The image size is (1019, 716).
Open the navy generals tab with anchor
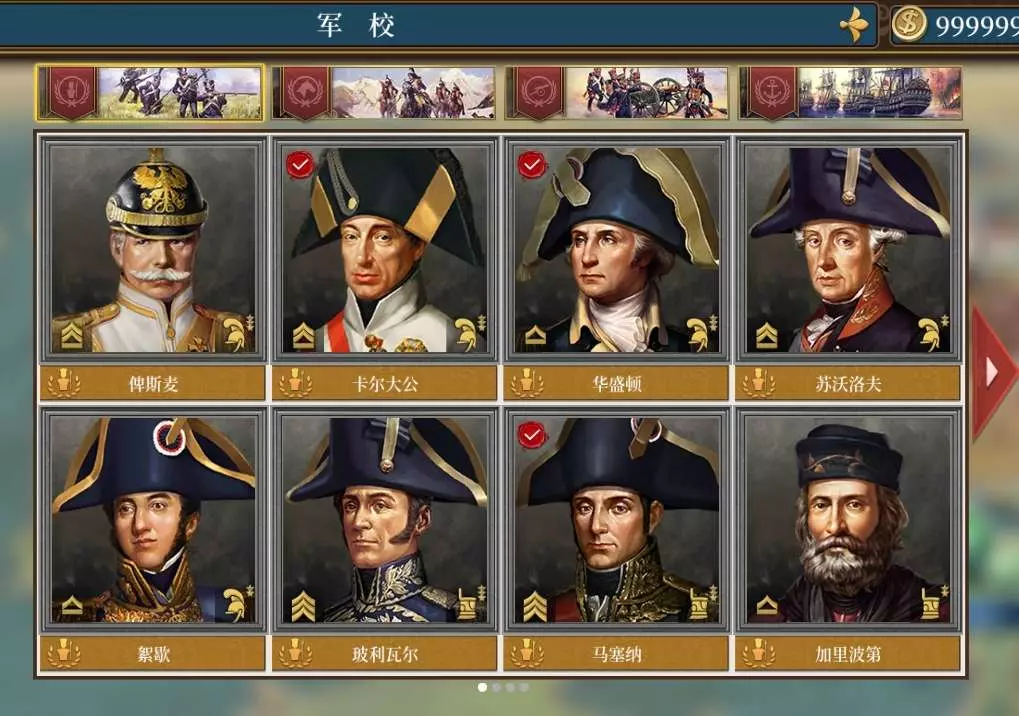click(851, 92)
